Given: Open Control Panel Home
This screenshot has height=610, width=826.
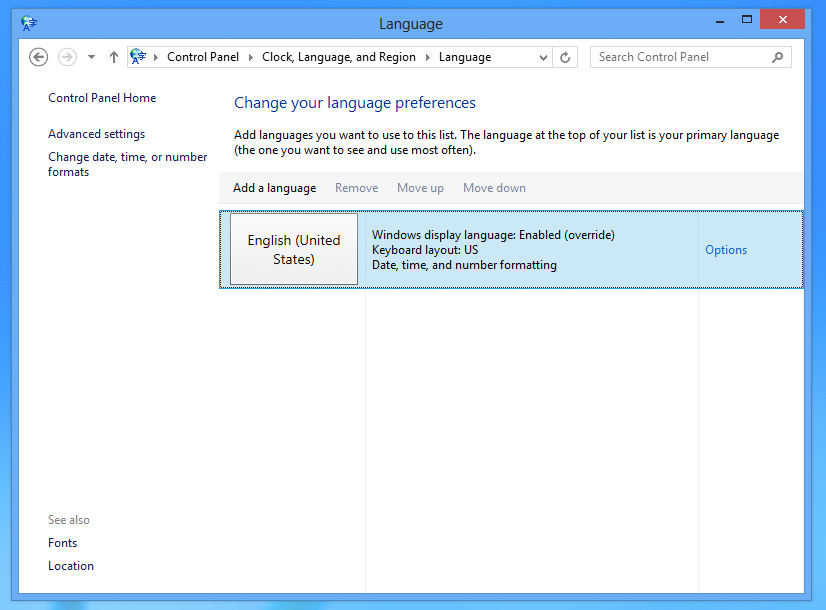Looking at the screenshot, I should click(102, 98).
